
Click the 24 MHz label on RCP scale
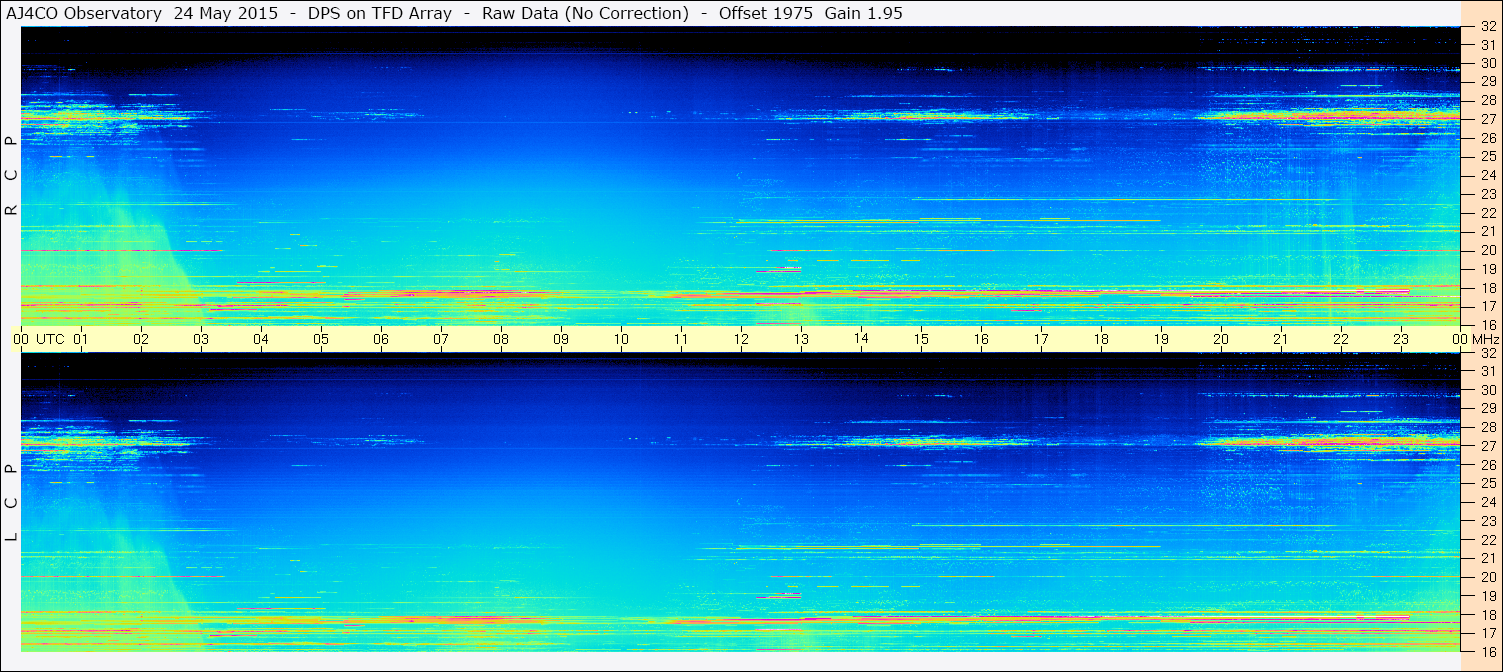click(1487, 175)
